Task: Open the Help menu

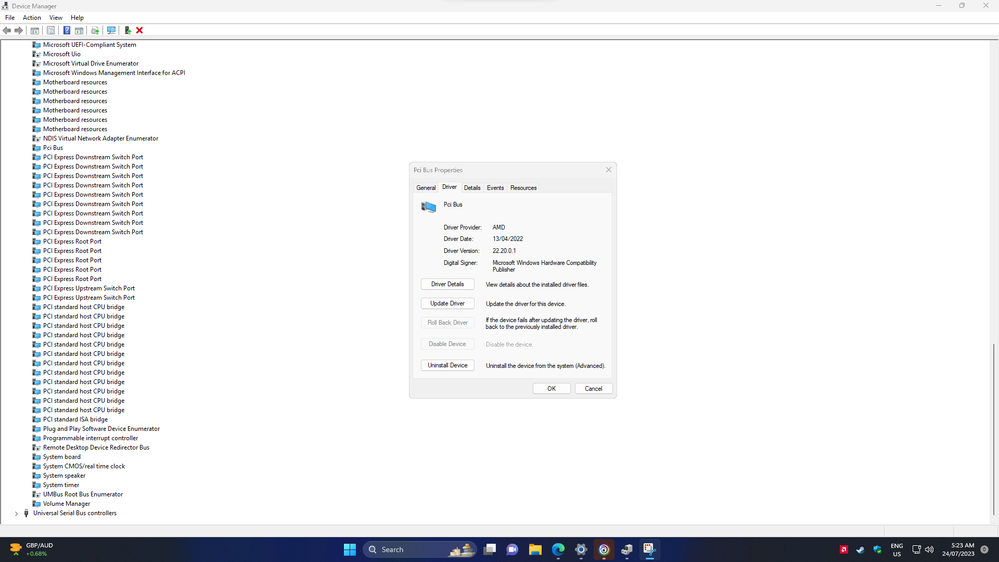Action: pyautogui.click(x=77, y=18)
